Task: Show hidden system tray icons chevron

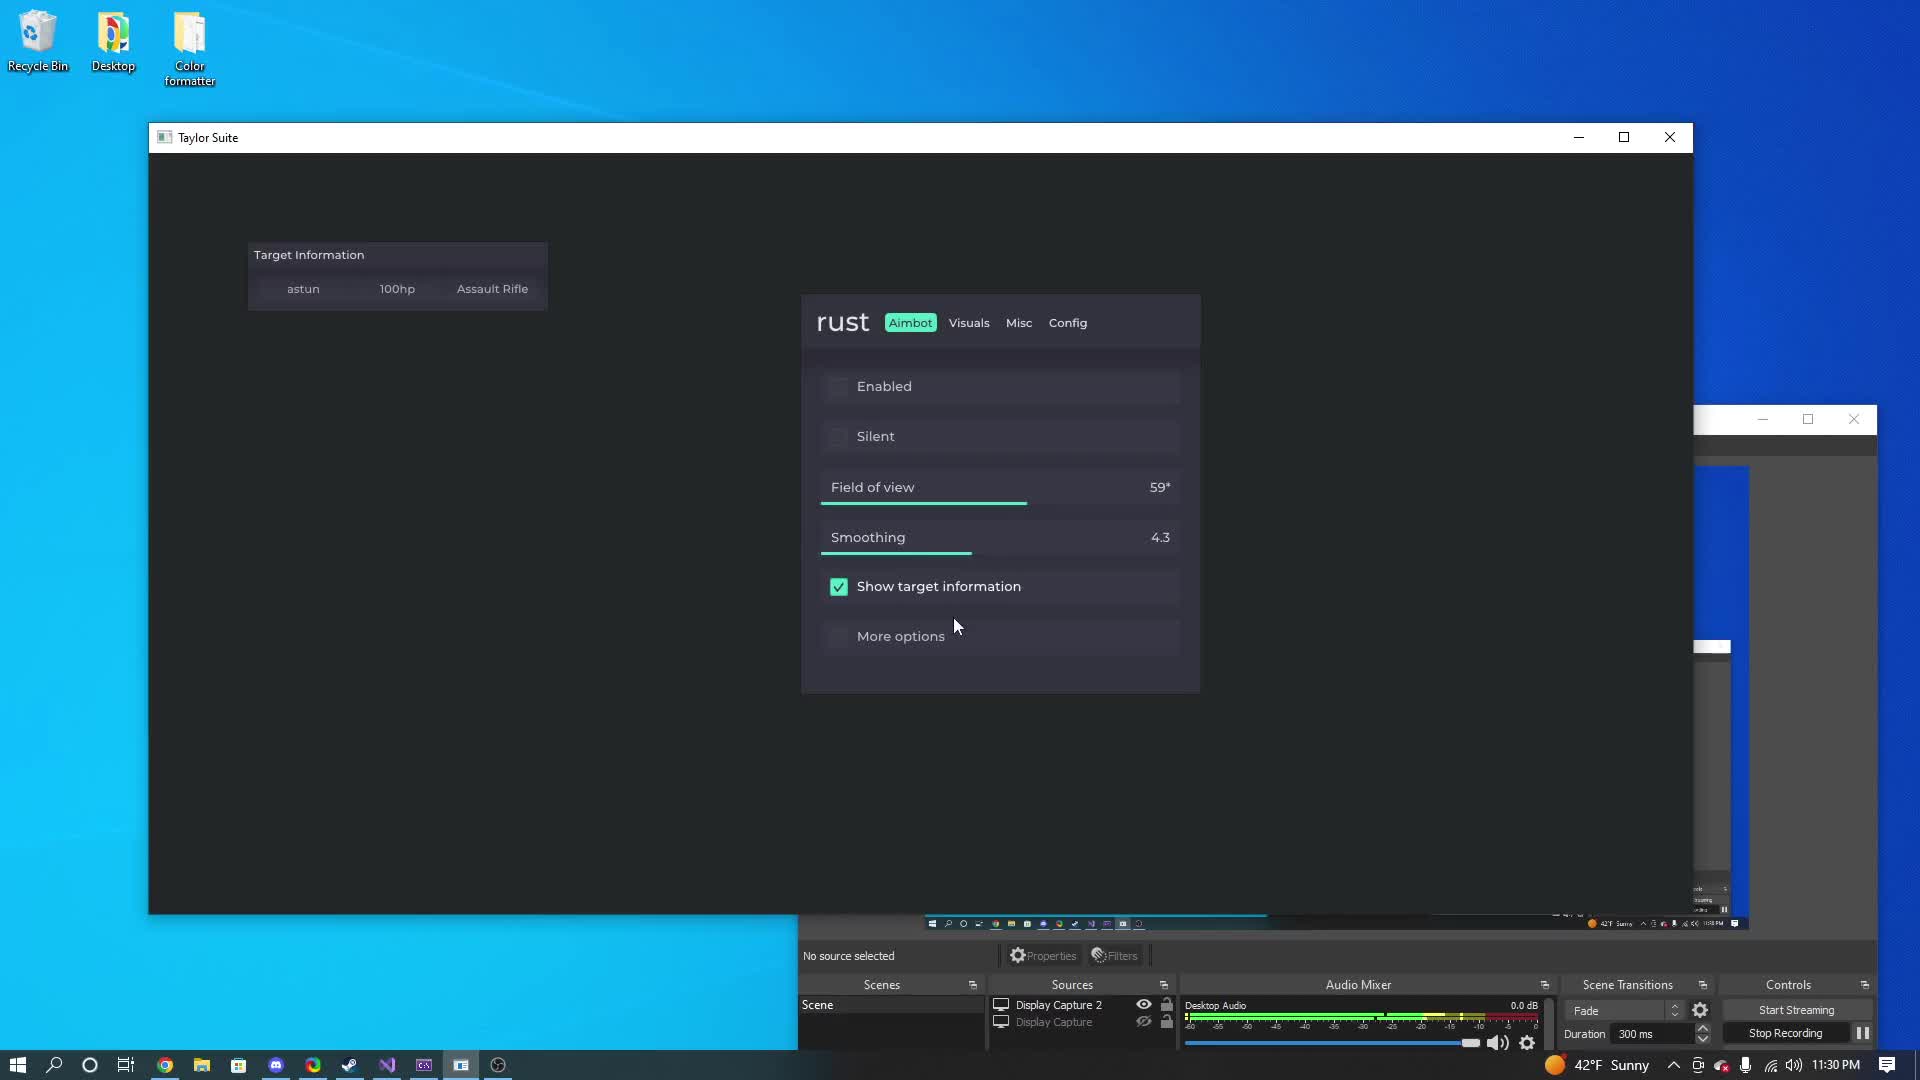Action: click(x=1673, y=1065)
